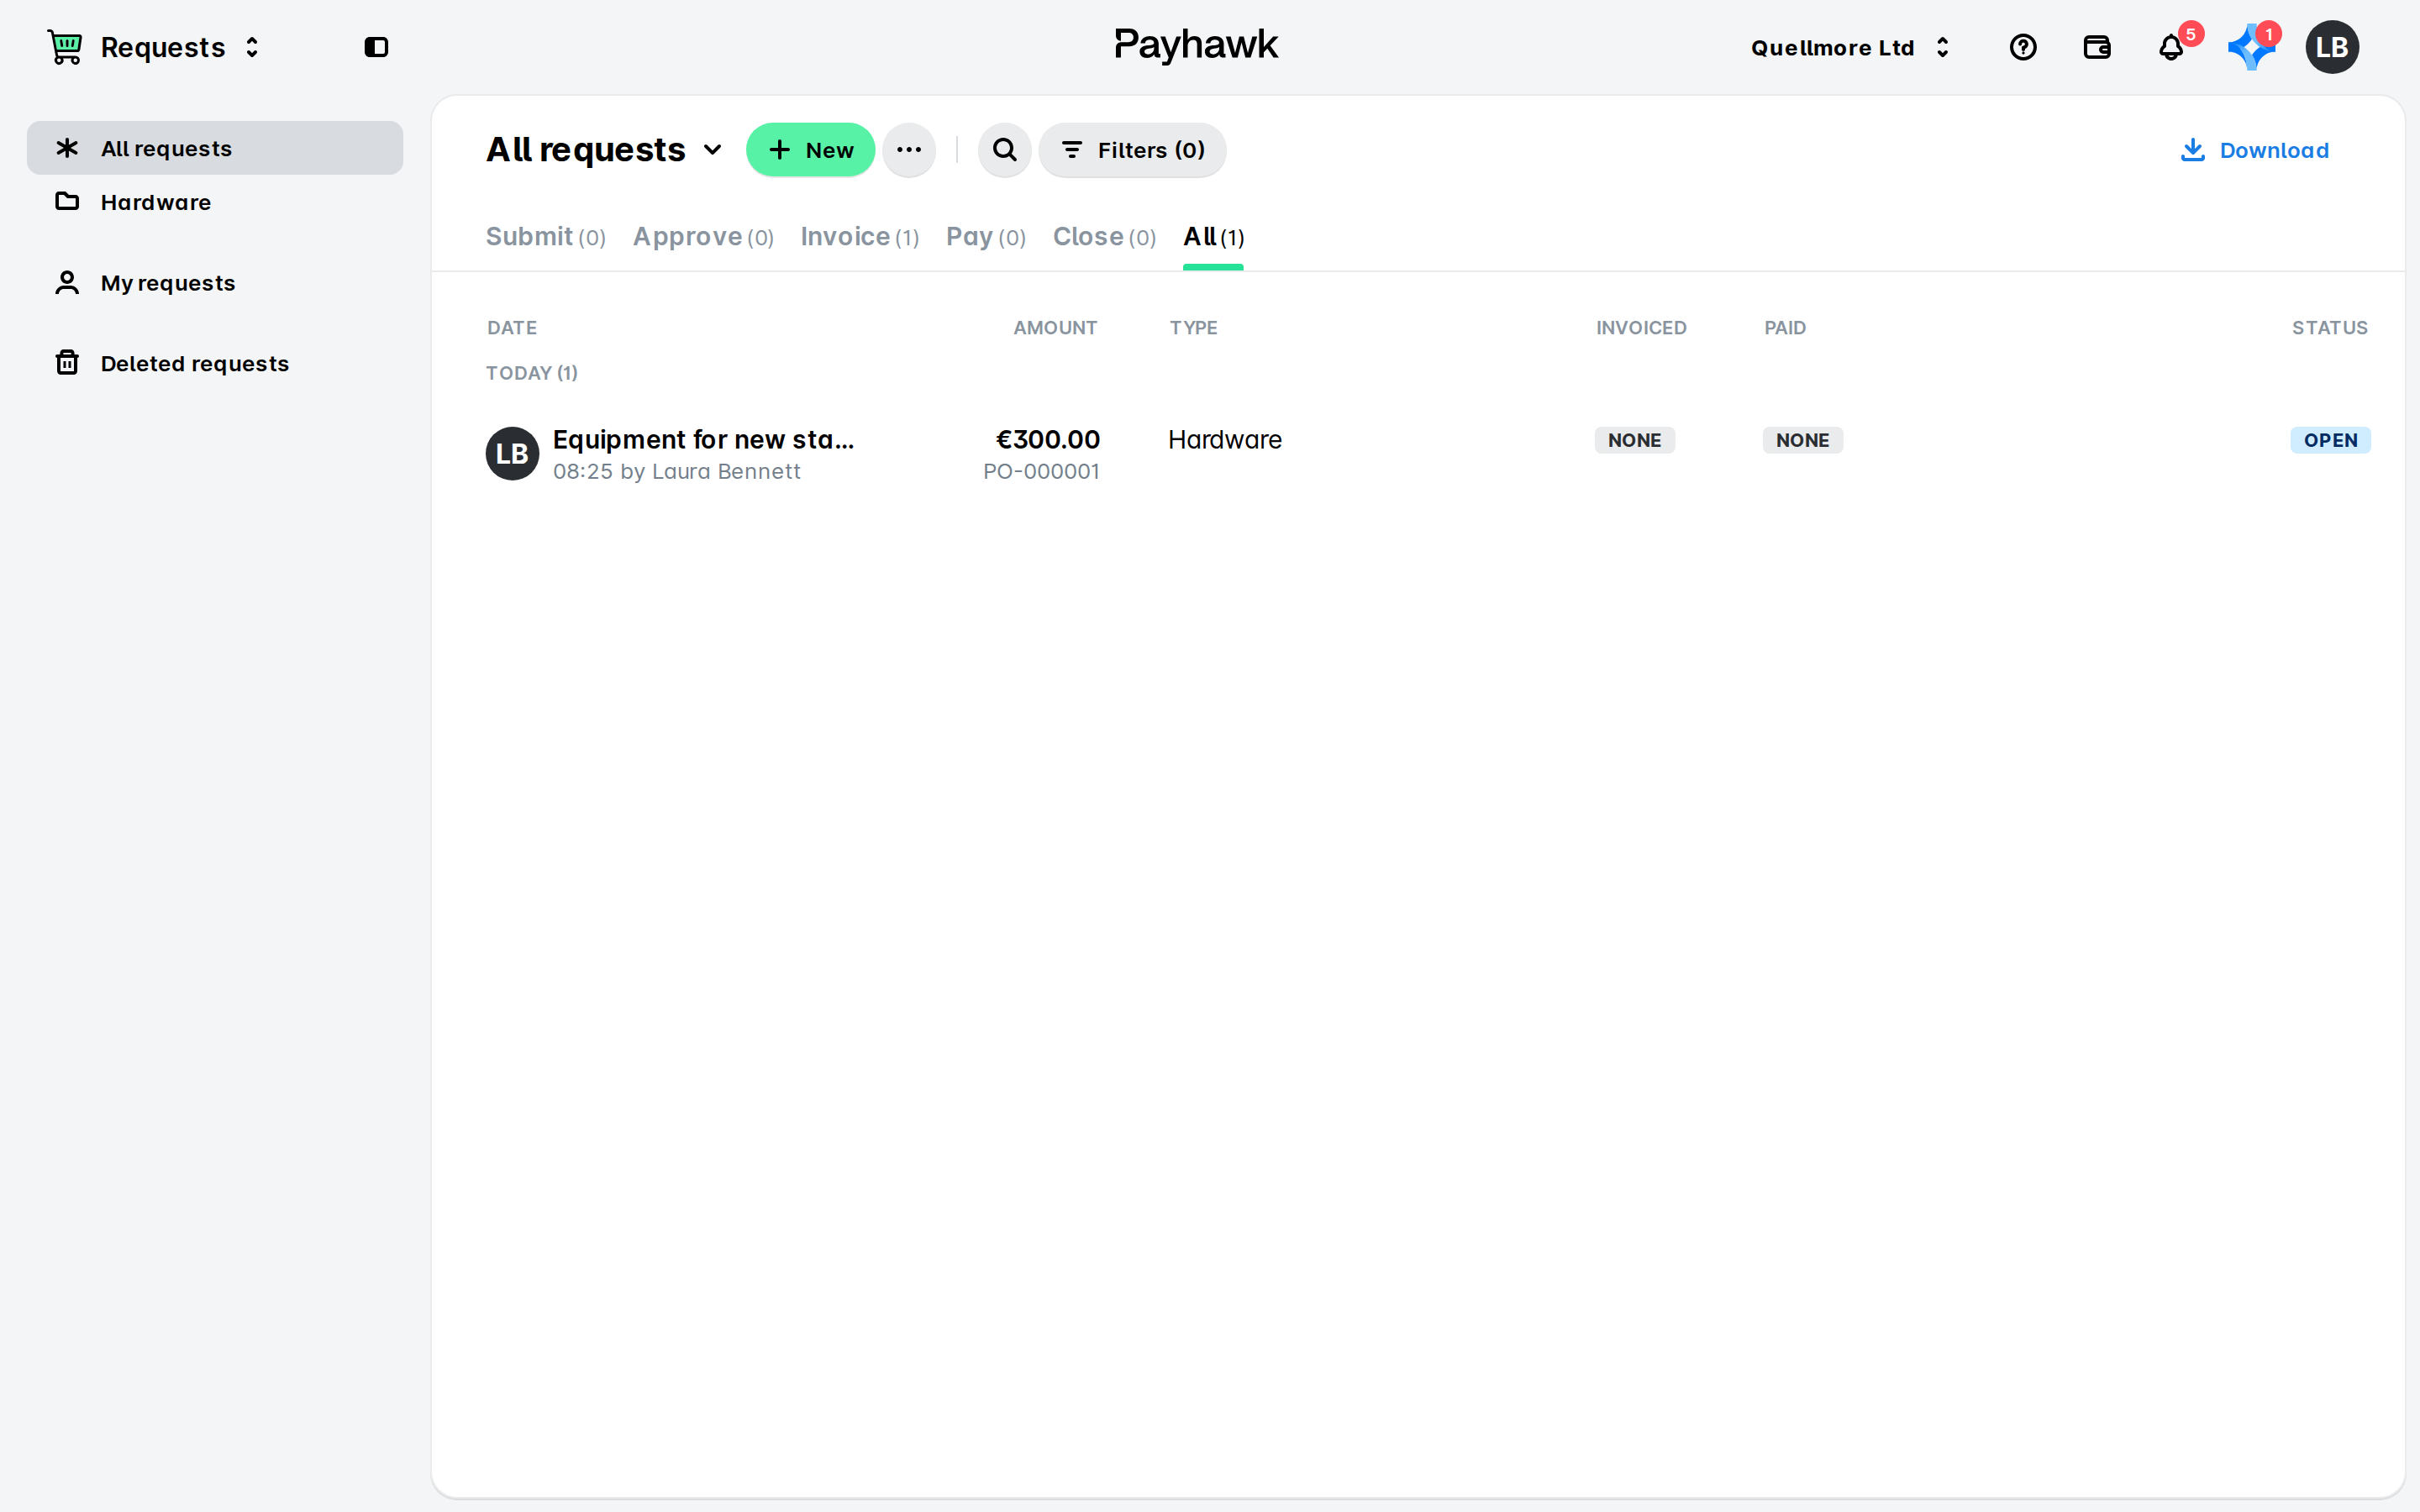
Task: Click the LB avatar in request row
Action: [x=512, y=454]
